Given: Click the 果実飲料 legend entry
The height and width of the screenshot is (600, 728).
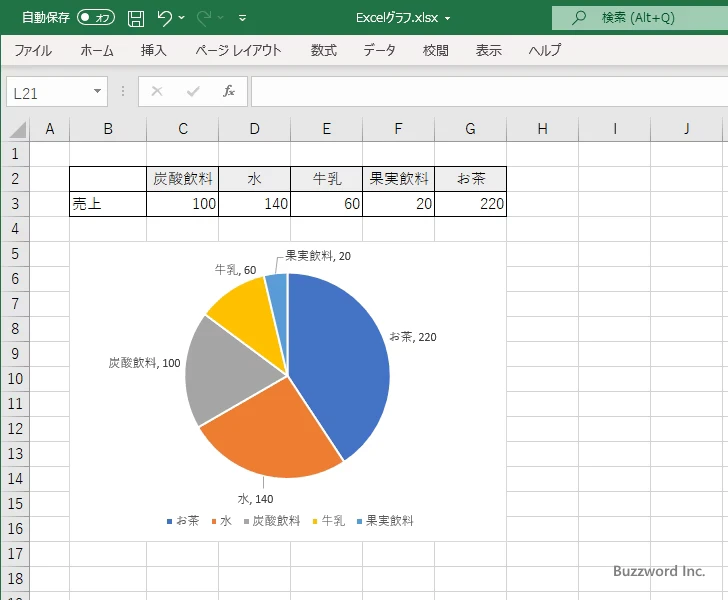Looking at the screenshot, I should pyautogui.click(x=385, y=521).
